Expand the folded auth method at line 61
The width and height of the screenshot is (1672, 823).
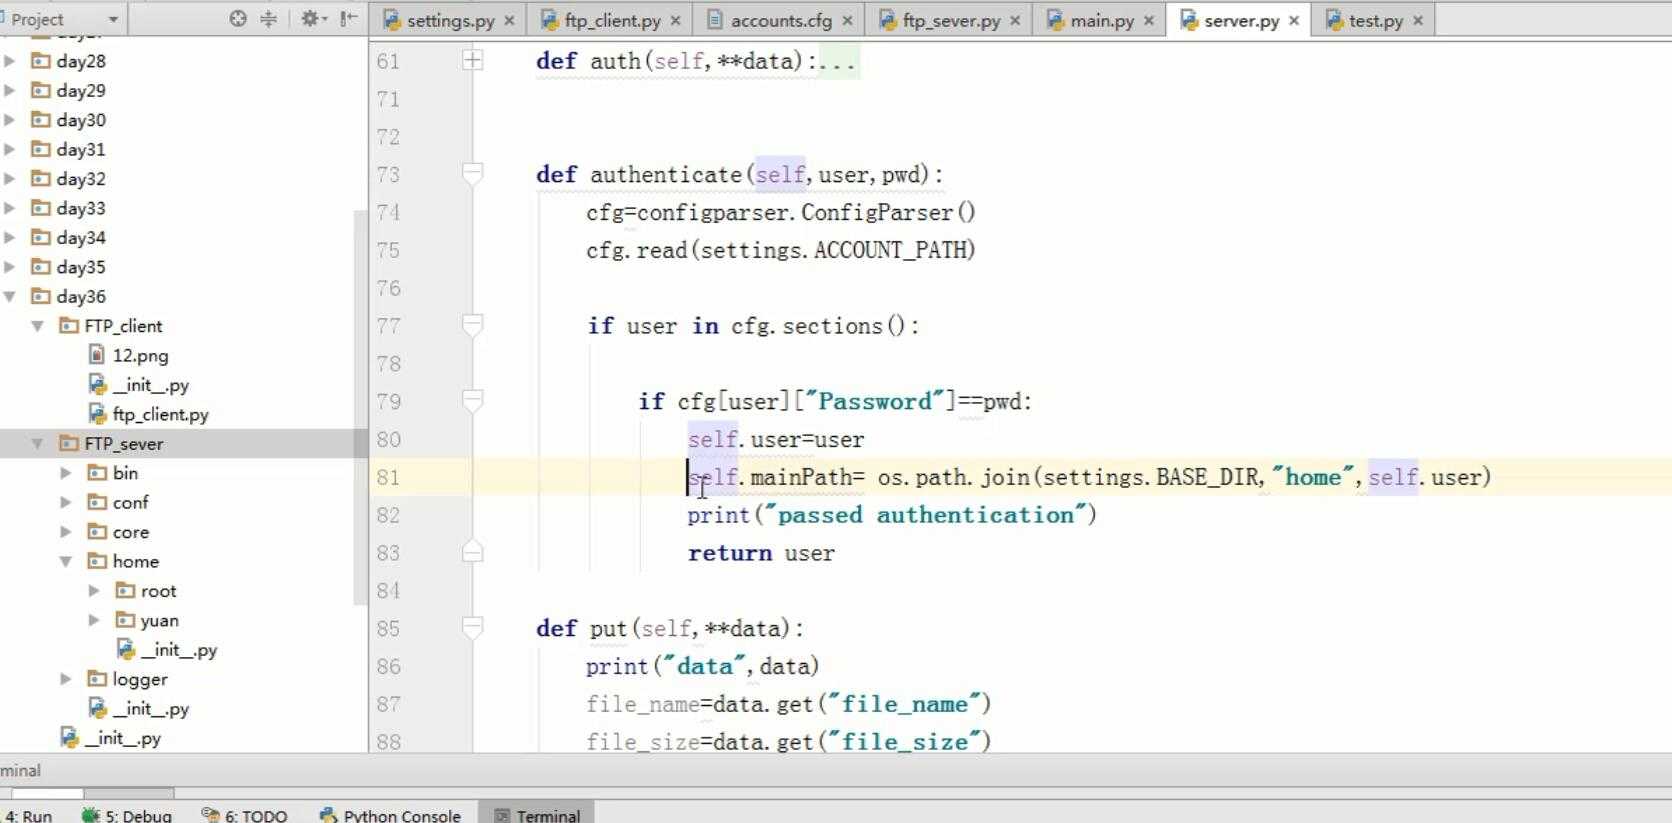[473, 61]
